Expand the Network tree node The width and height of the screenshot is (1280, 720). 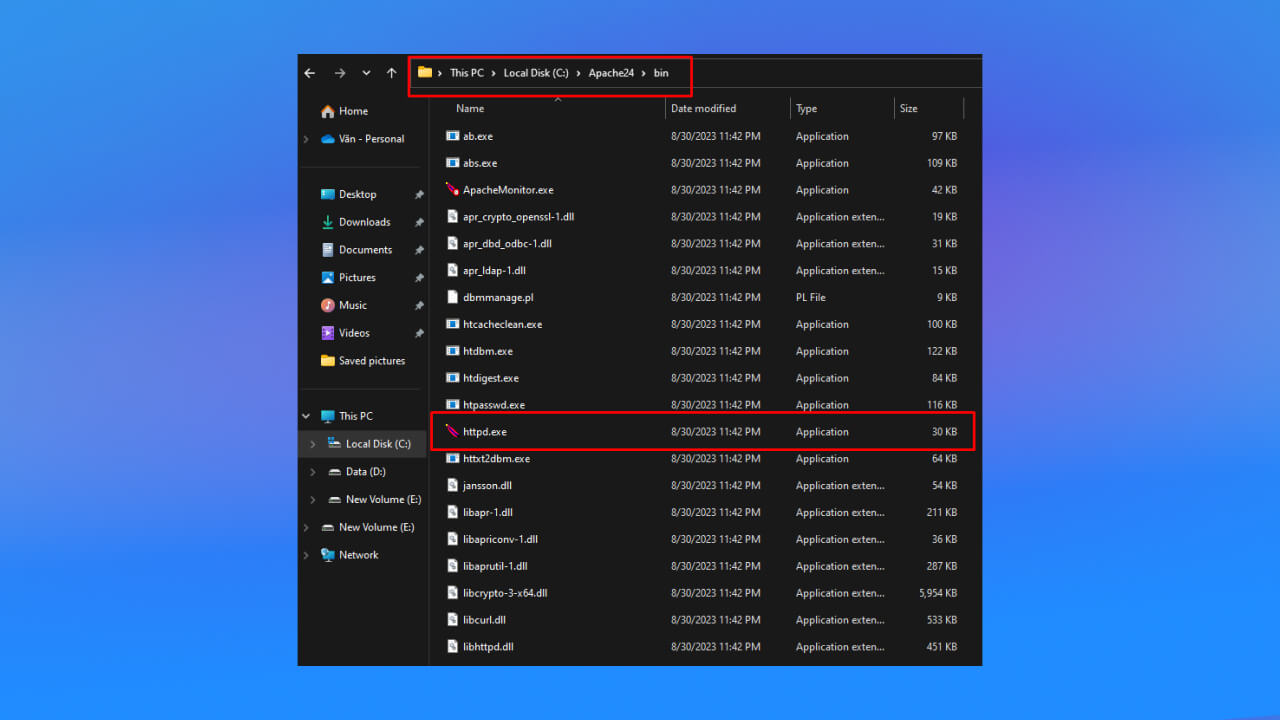point(306,555)
